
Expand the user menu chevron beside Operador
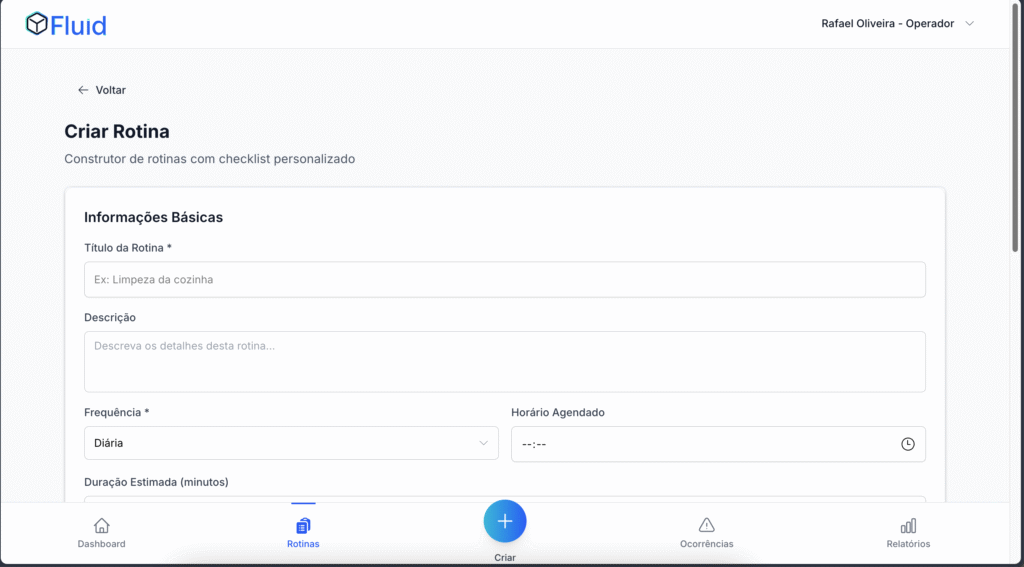coord(969,24)
